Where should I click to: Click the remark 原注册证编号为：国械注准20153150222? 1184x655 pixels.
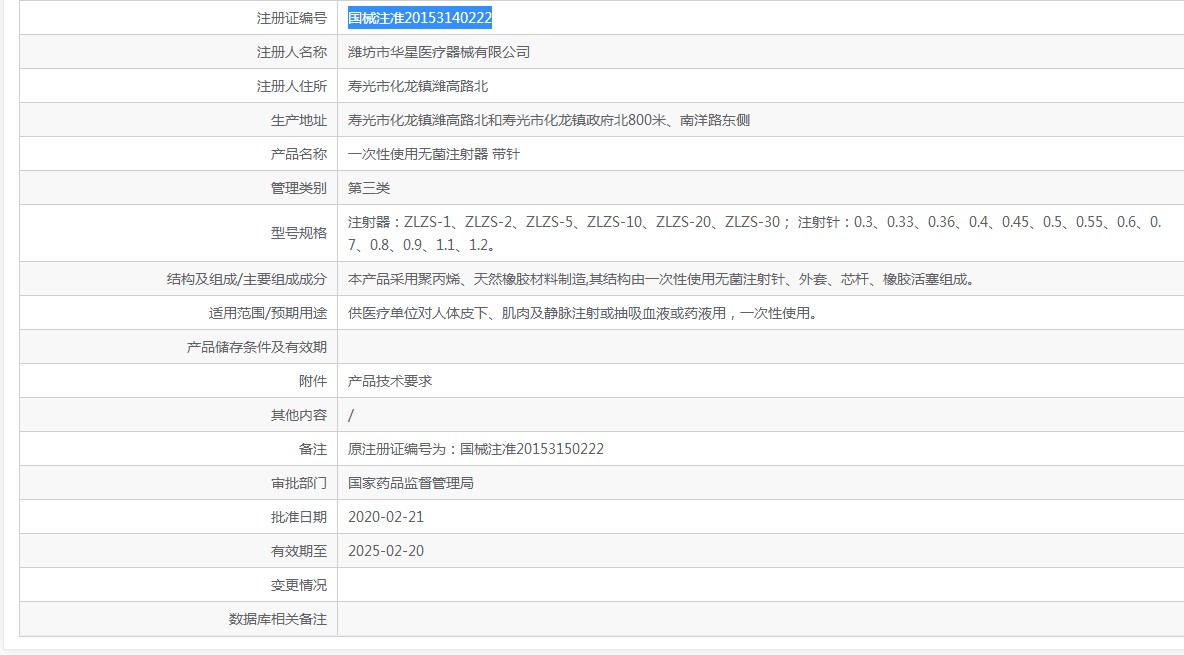click(x=476, y=450)
